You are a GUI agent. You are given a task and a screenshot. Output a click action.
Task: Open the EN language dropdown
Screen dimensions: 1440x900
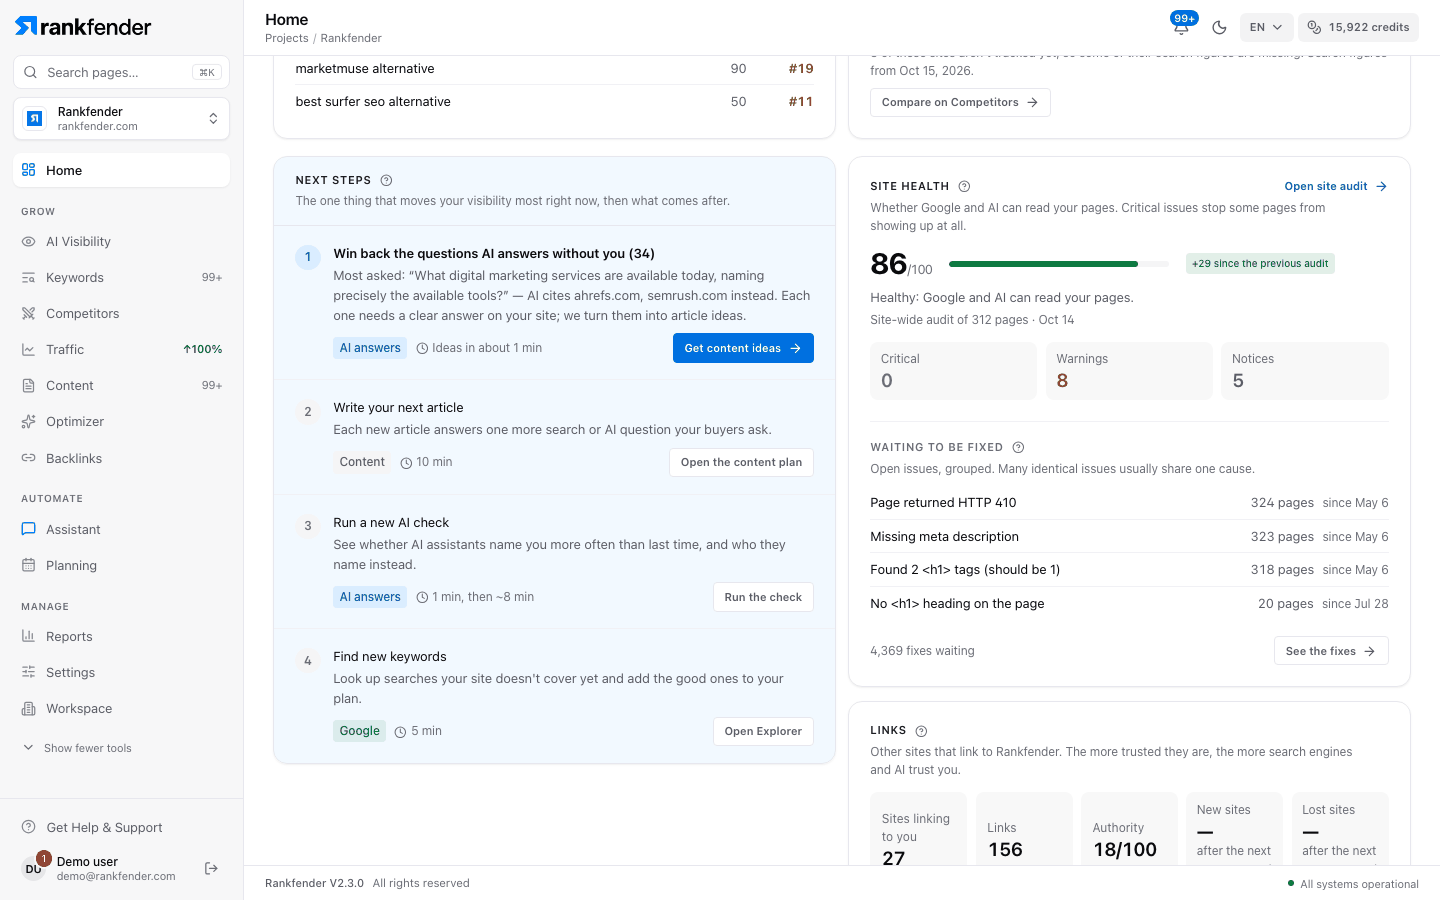tap(1266, 27)
